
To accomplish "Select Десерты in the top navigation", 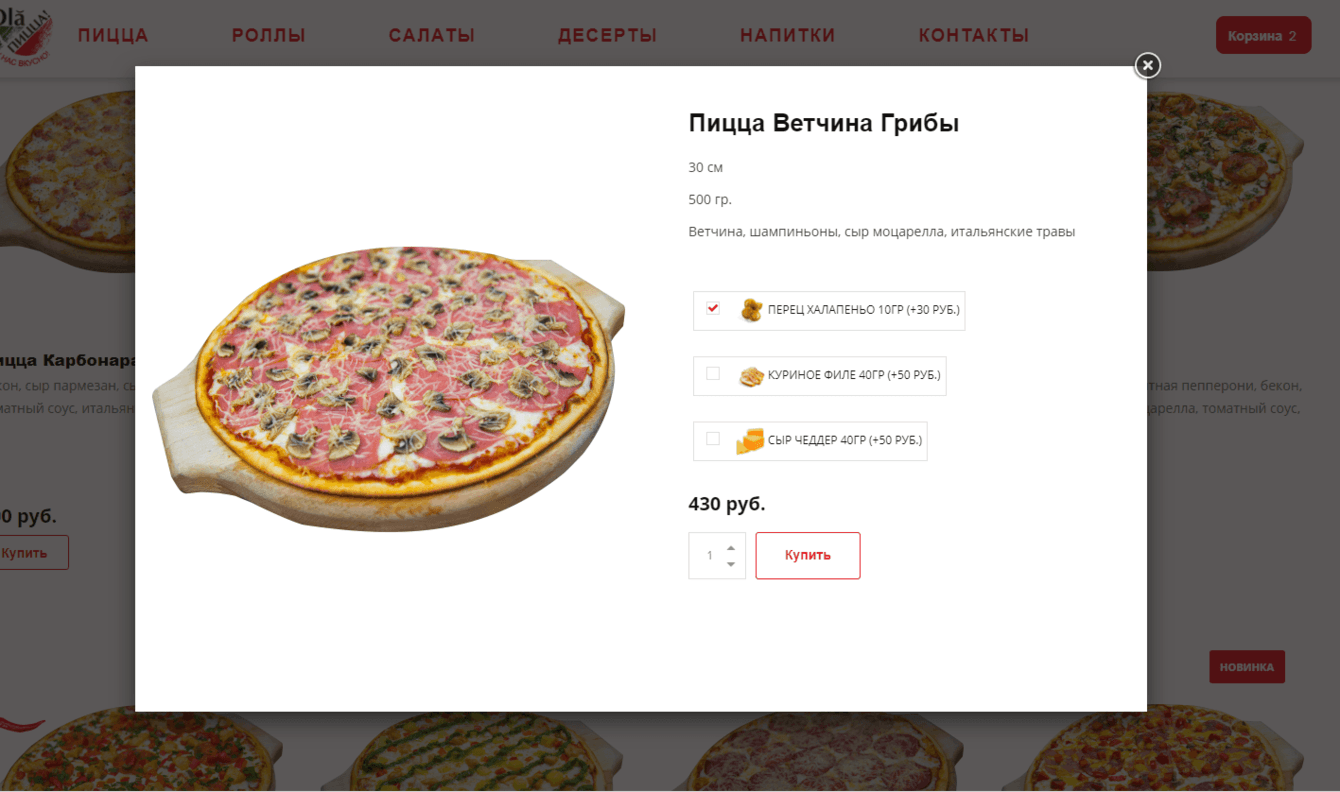I will 607,36.
